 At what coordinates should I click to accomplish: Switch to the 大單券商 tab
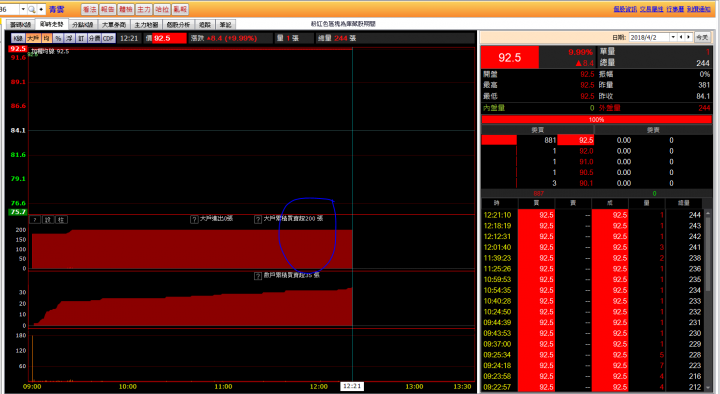point(114,24)
